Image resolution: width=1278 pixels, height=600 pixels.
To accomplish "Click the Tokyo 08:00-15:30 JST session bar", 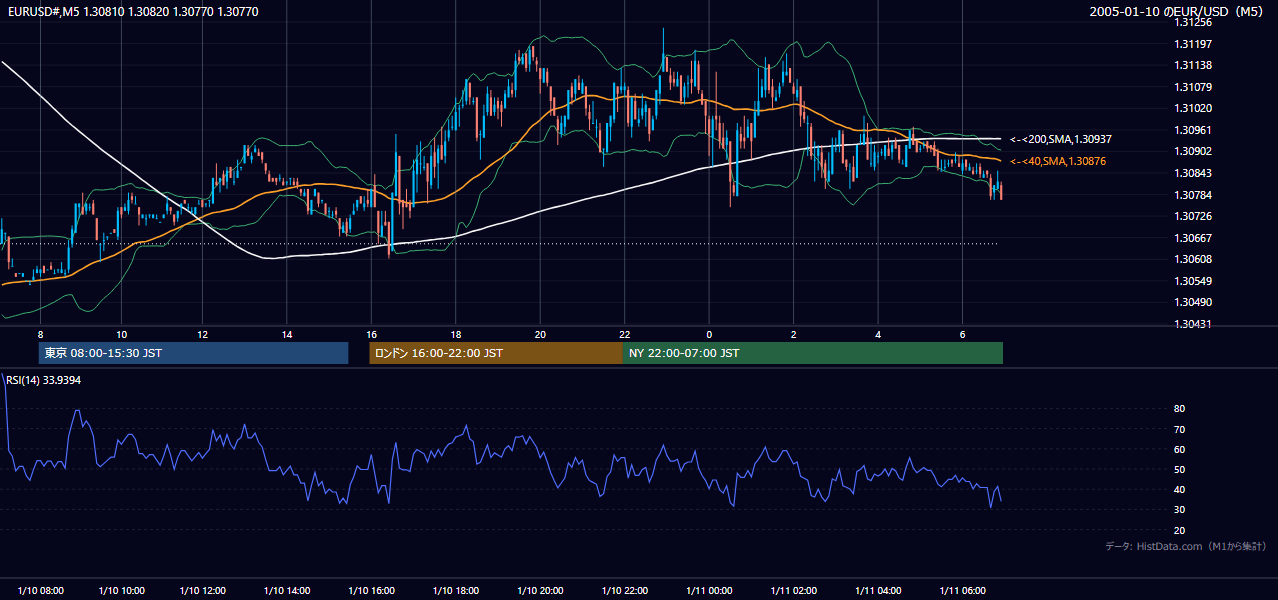I will pos(193,353).
